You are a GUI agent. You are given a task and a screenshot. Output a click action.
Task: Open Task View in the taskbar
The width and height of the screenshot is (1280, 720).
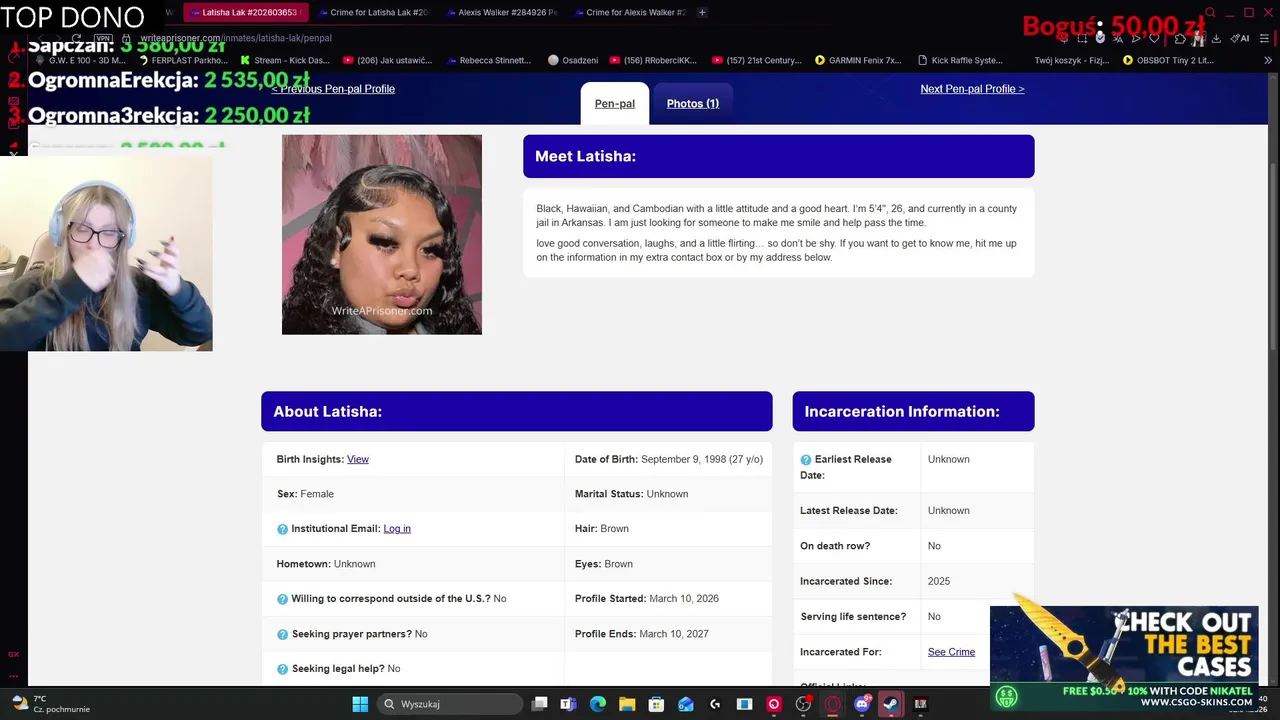pos(540,704)
